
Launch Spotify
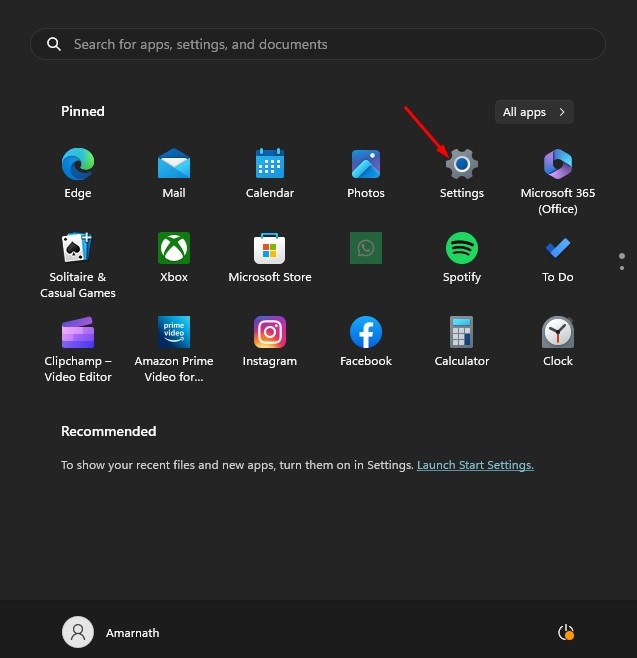(462, 248)
